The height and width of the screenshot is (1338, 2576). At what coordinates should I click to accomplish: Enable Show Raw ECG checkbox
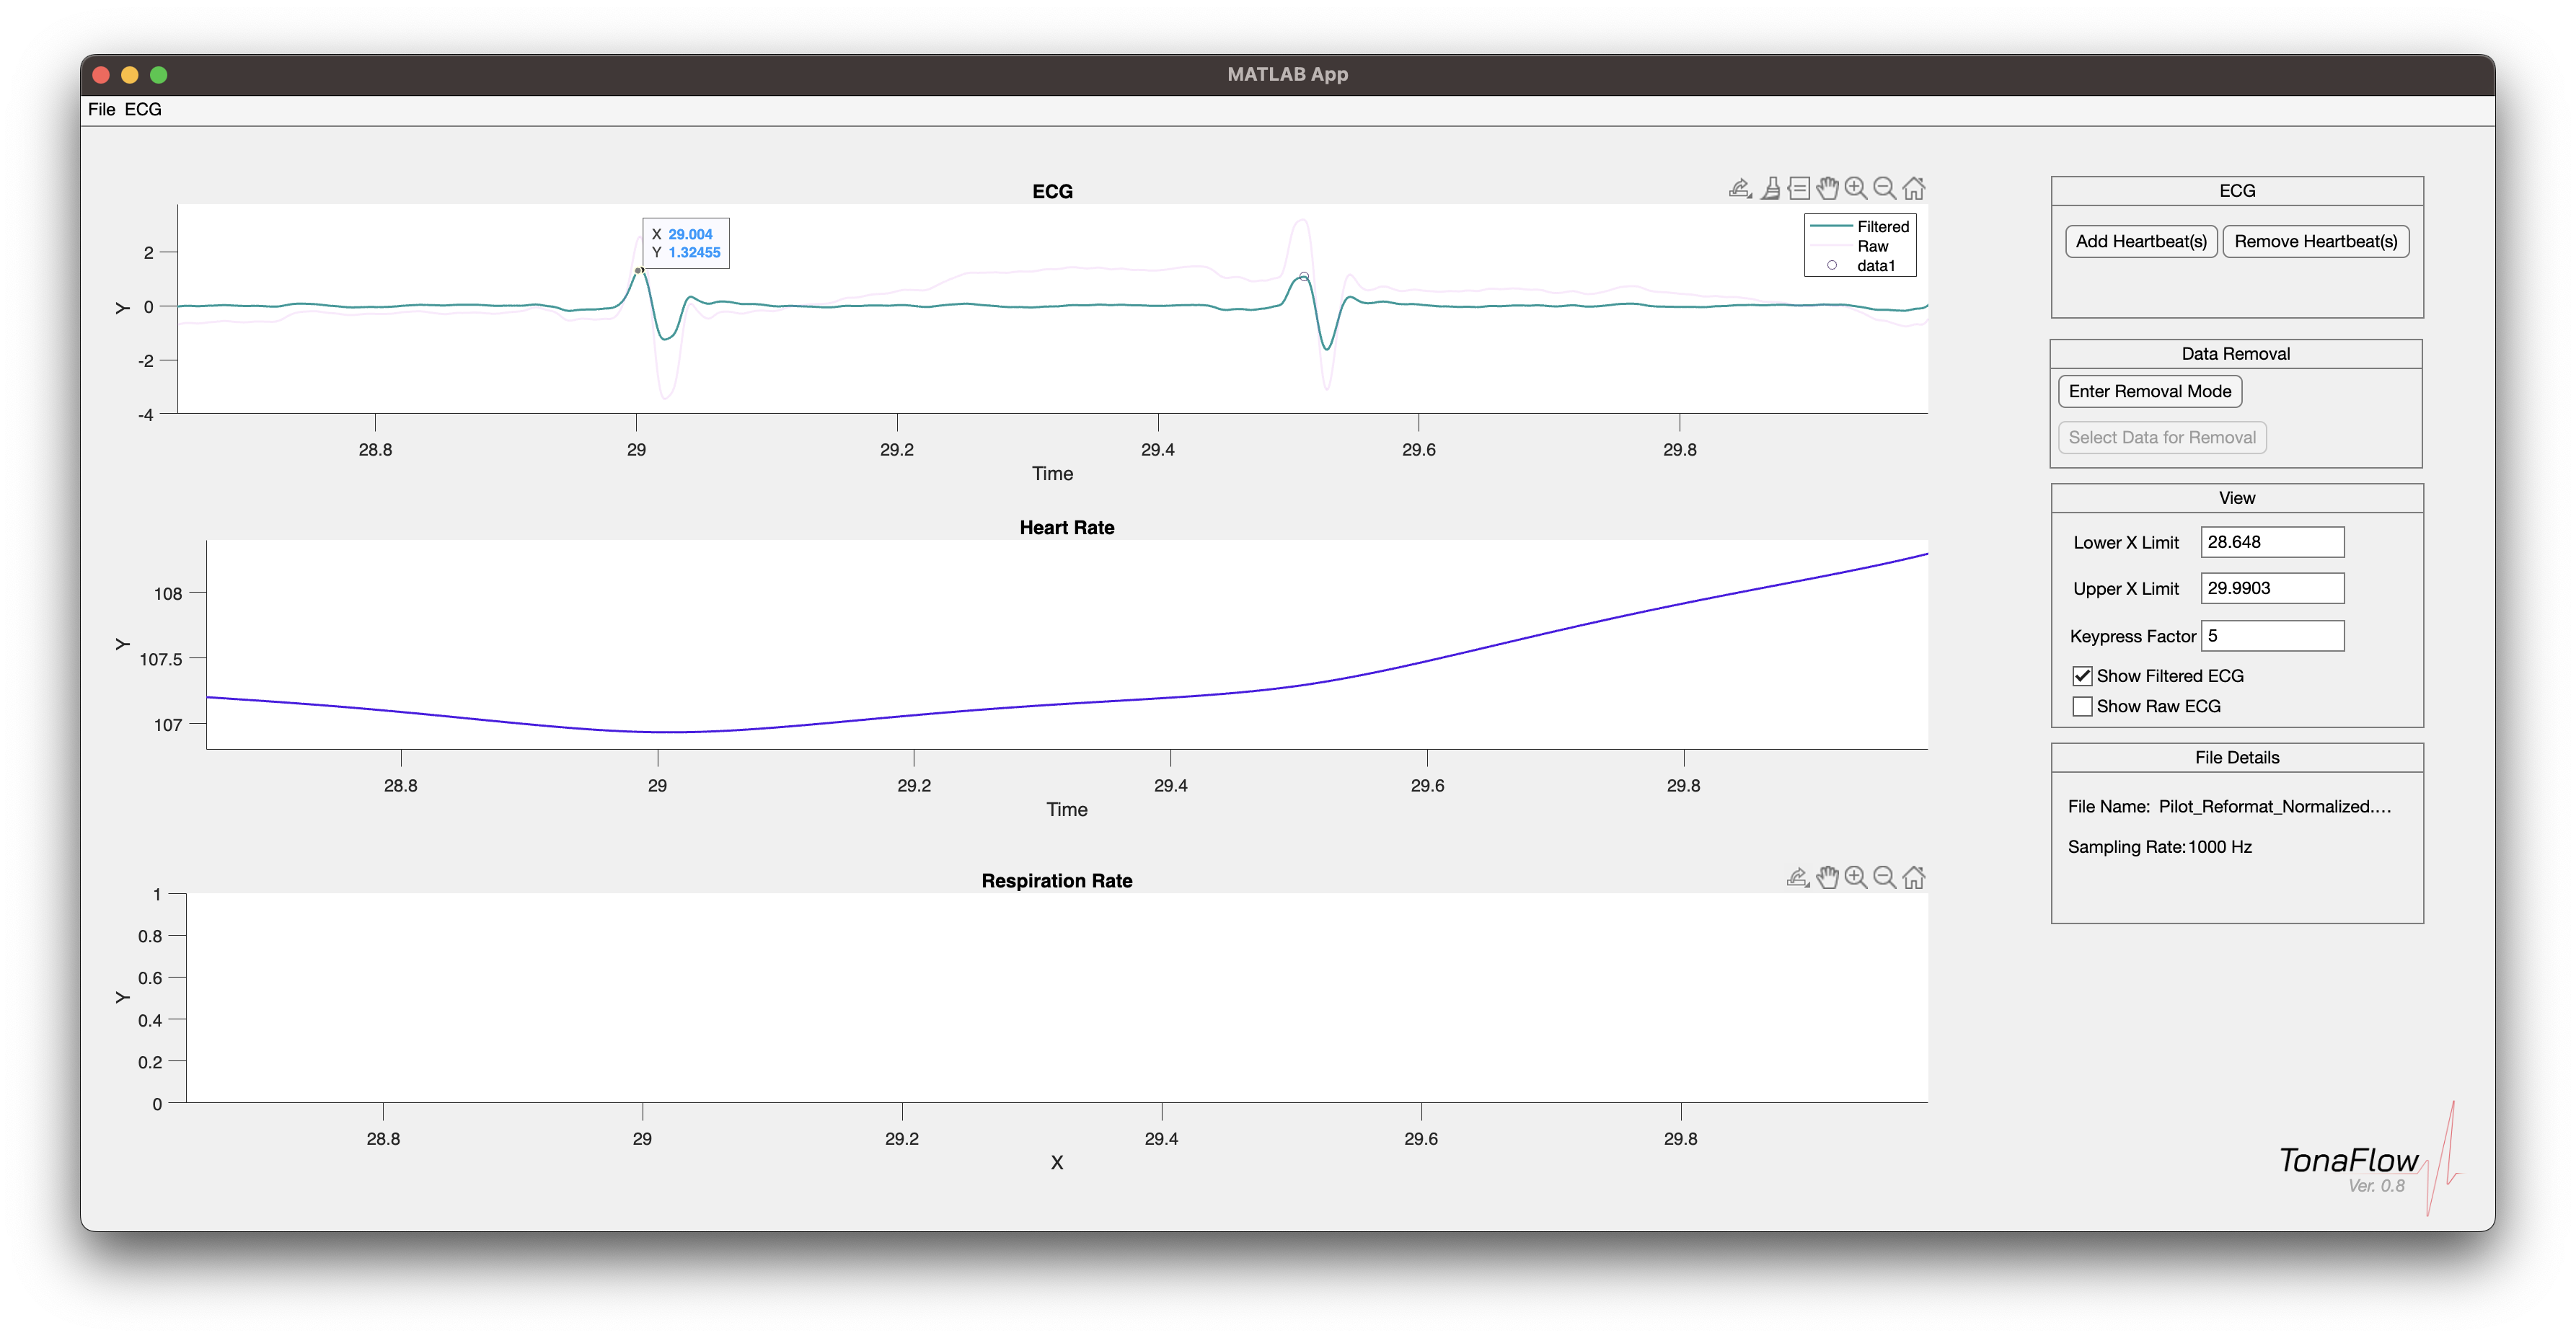[2083, 706]
